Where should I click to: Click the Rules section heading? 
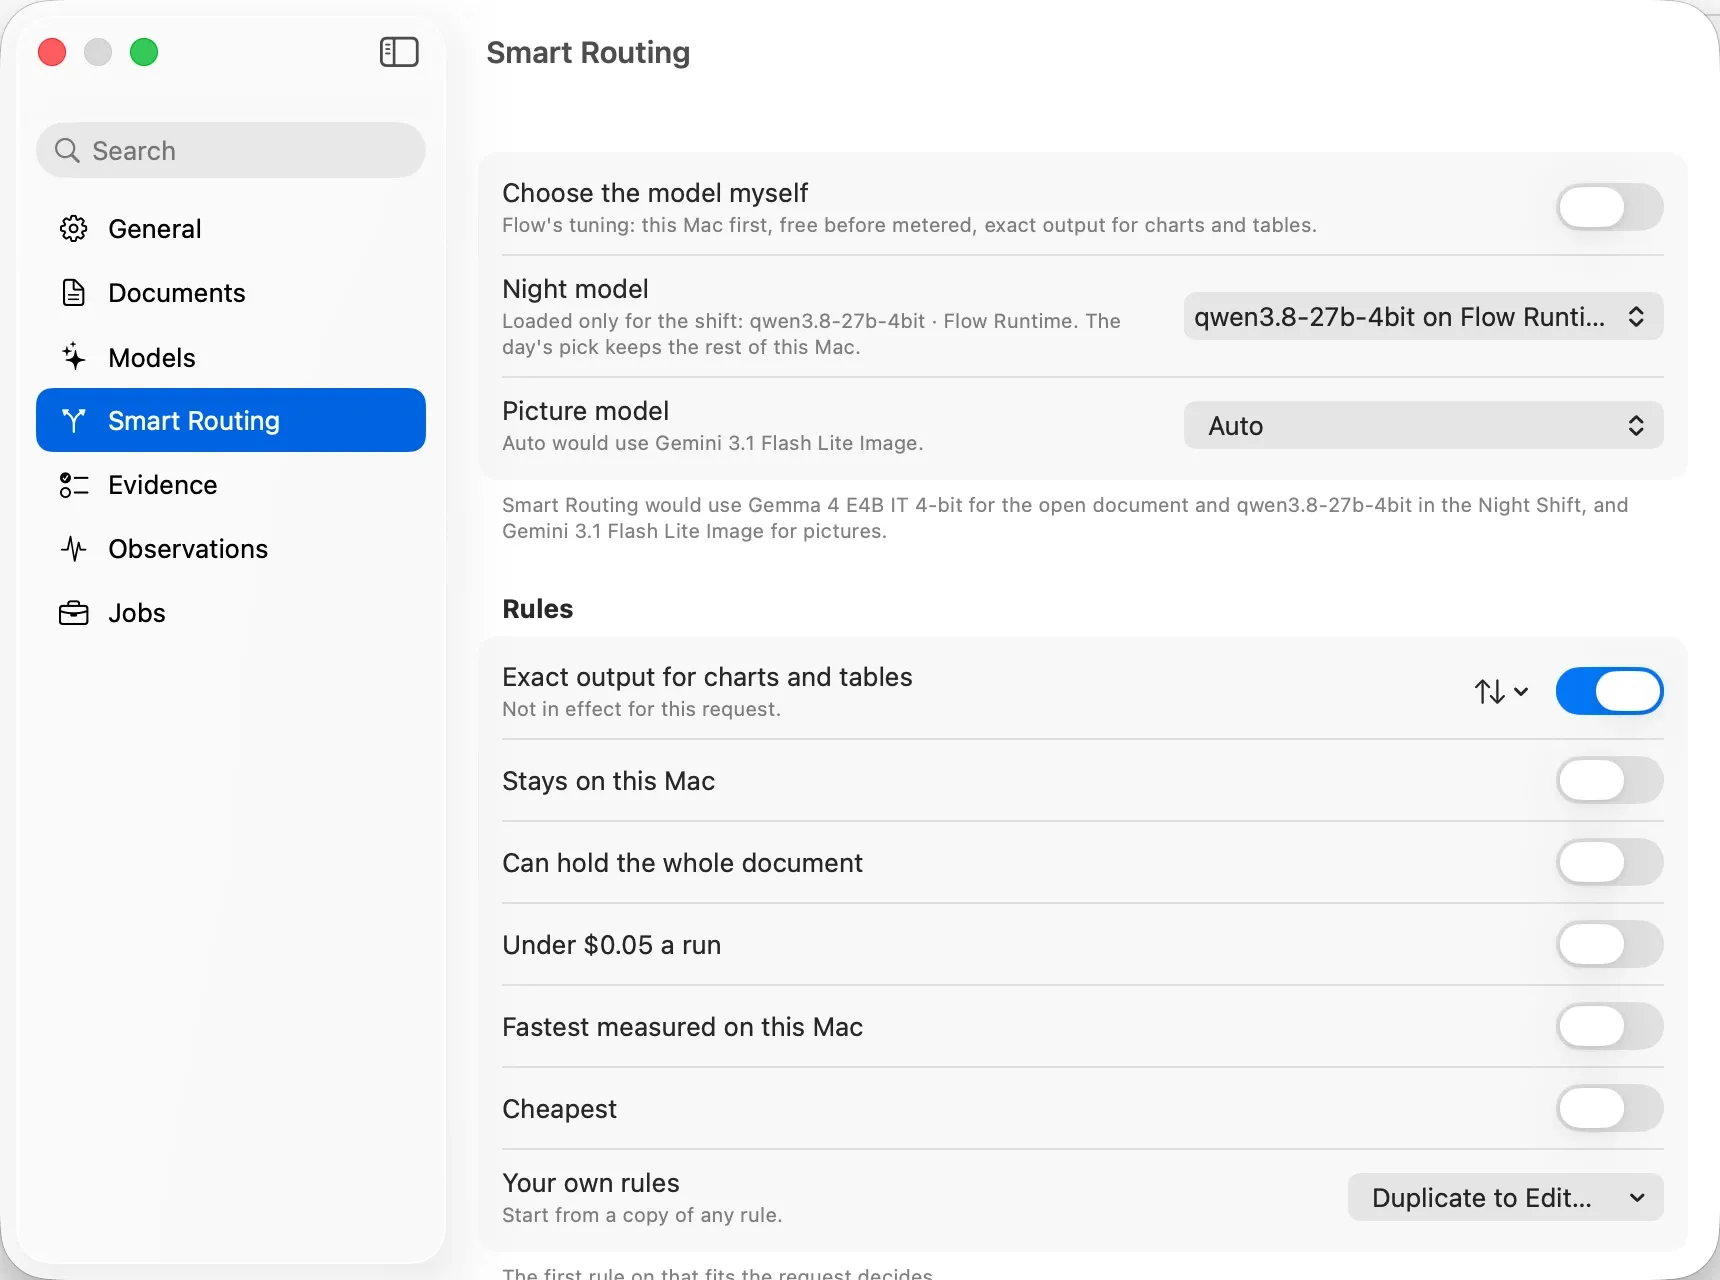point(537,609)
